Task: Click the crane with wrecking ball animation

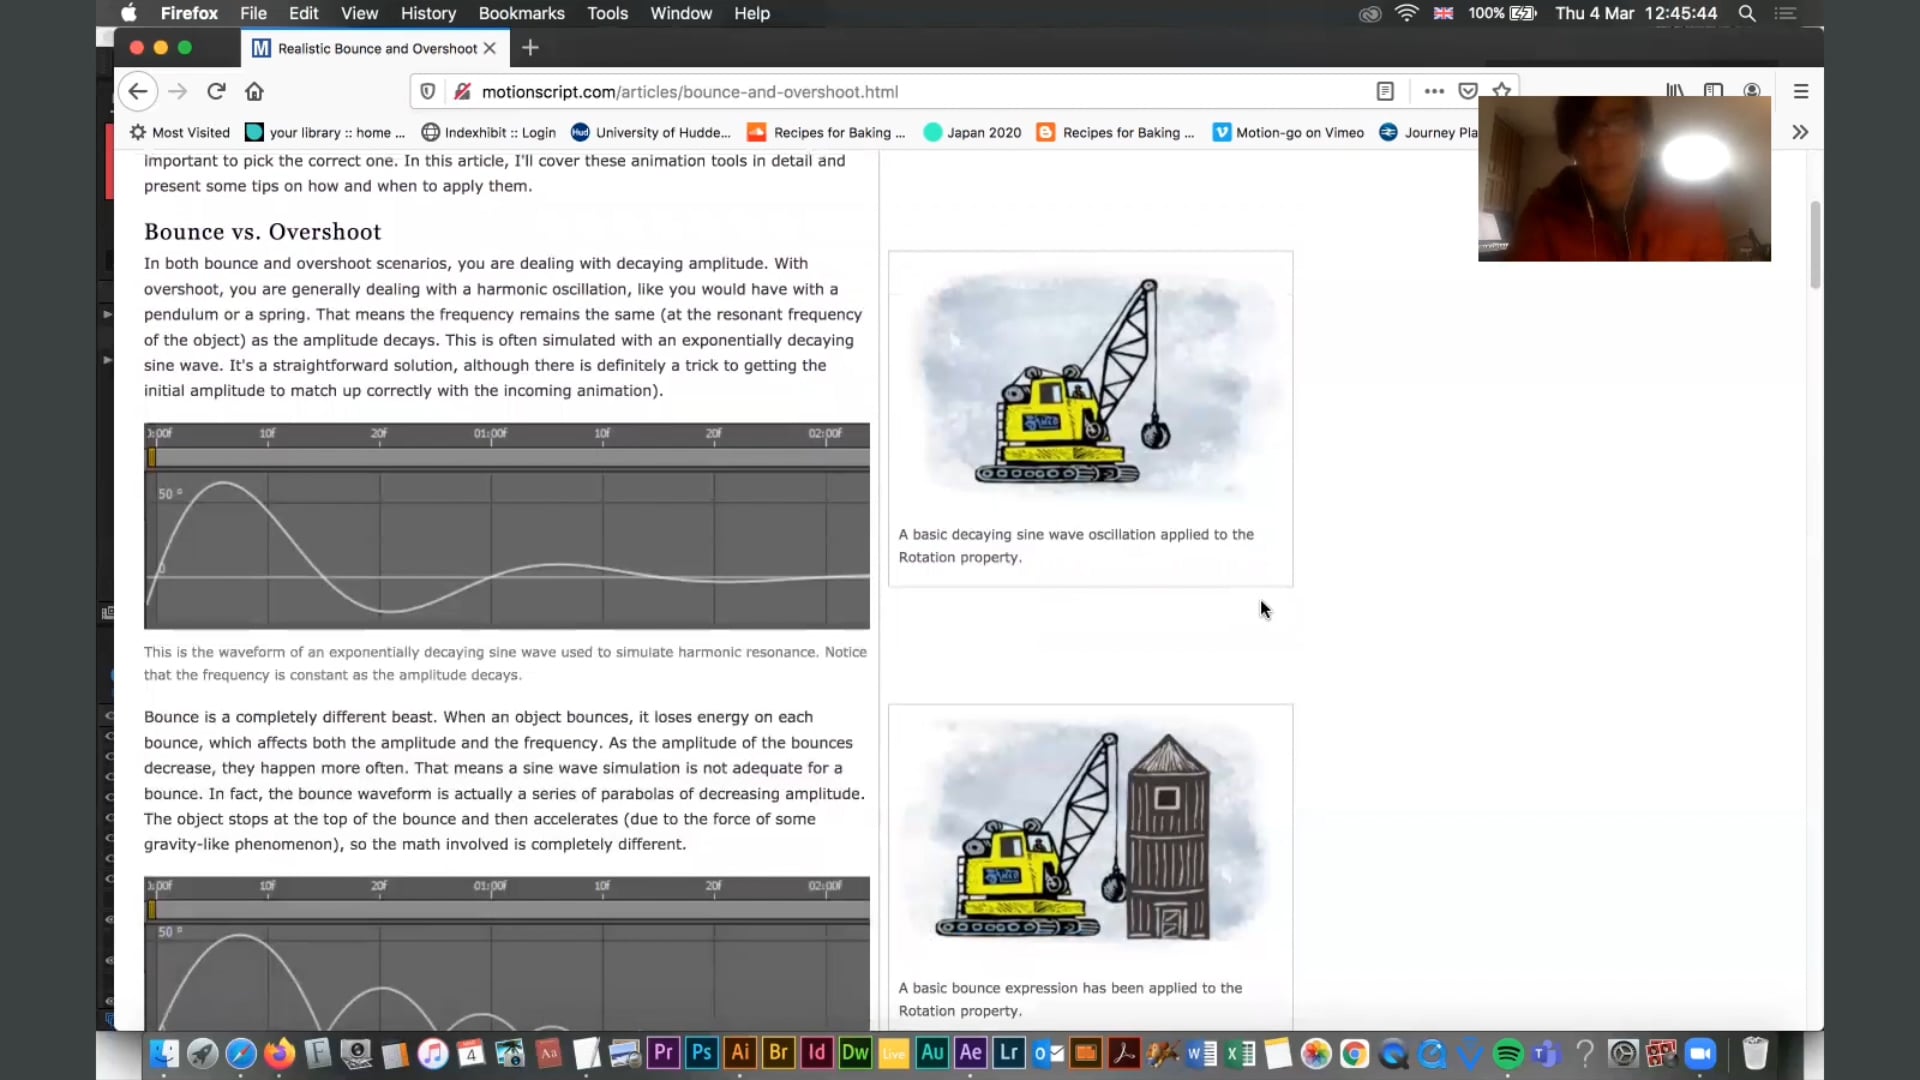Action: click(1091, 385)
